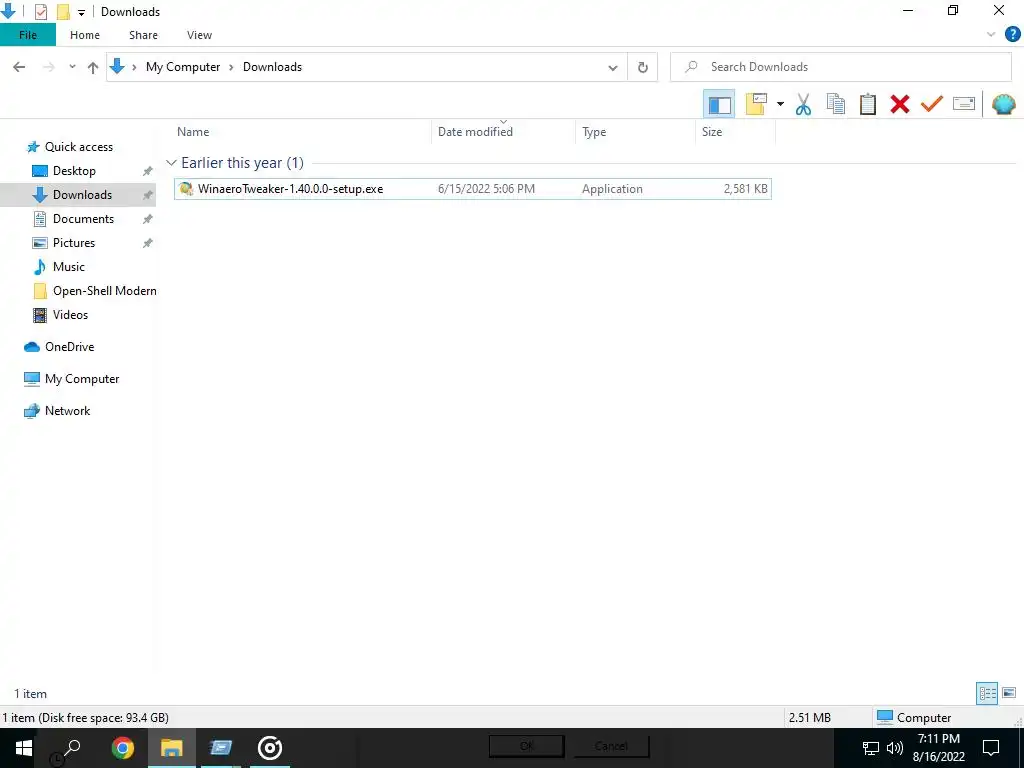
Task: Open Documents in navigation pane
Action: (x=83, y=219)
